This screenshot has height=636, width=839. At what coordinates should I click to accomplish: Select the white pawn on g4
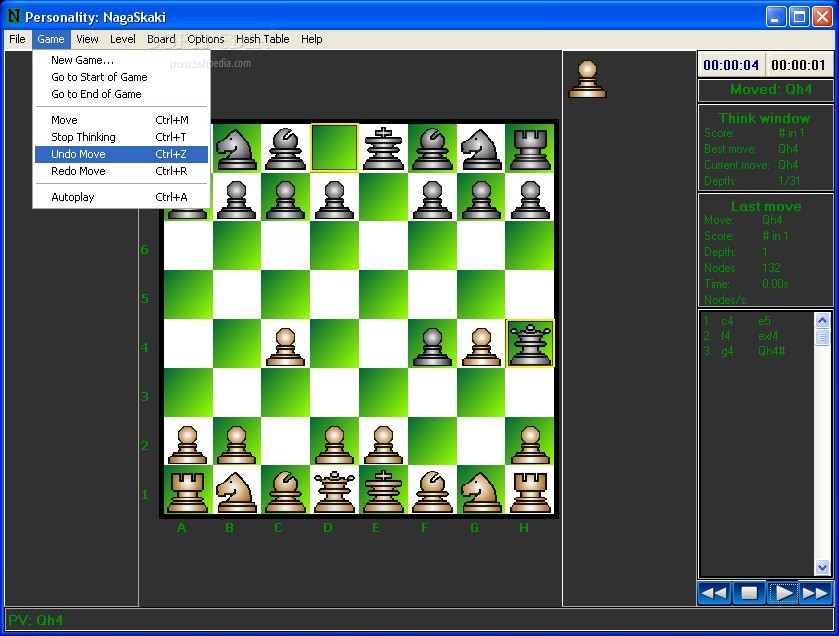point(481,347)
